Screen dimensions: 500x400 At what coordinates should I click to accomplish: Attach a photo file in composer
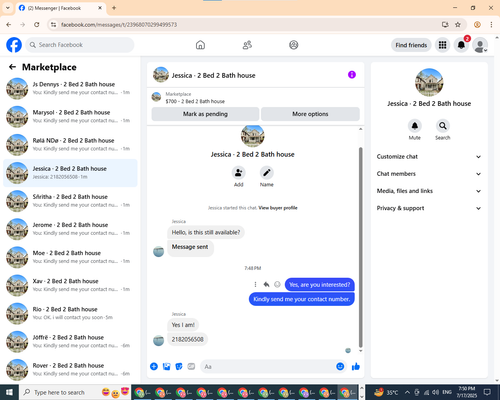[166, 367]
